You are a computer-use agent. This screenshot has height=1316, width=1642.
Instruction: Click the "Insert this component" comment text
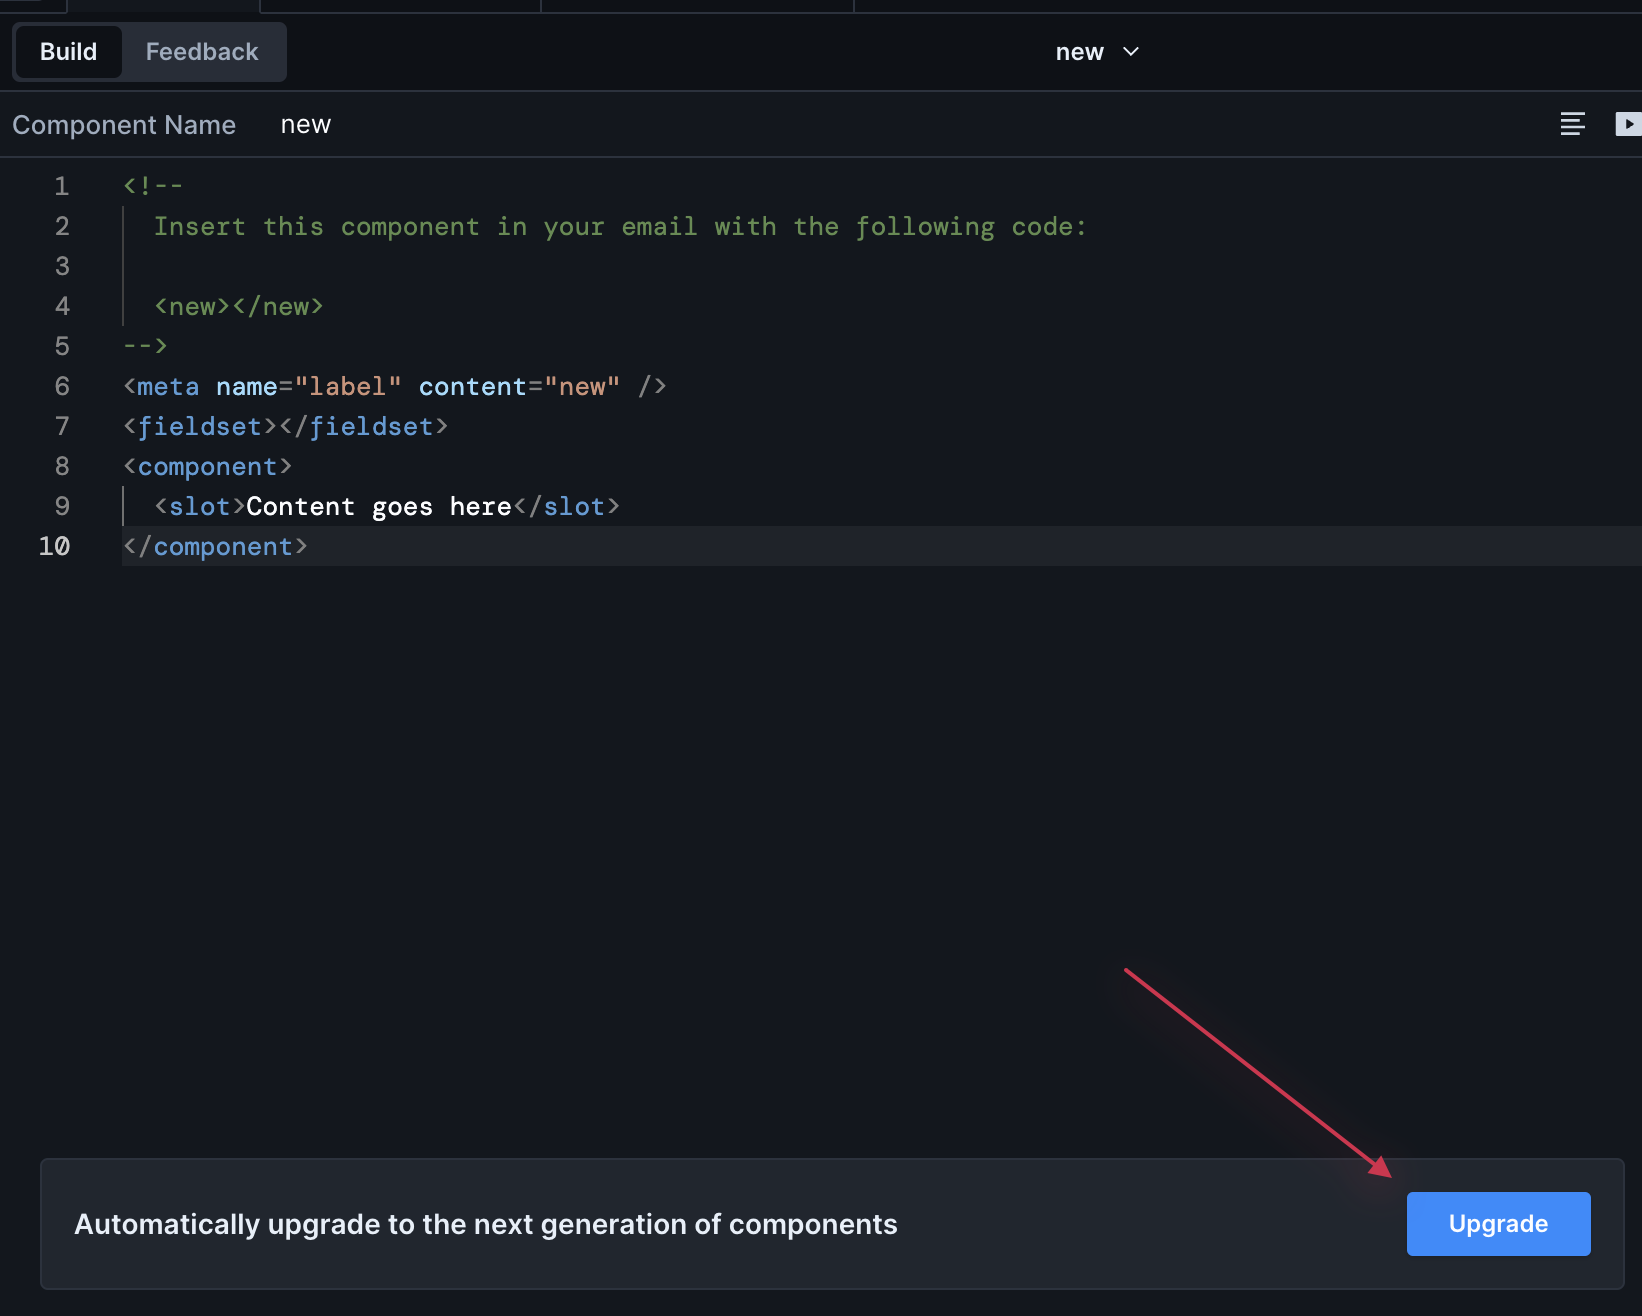click(x=620, y=227)
